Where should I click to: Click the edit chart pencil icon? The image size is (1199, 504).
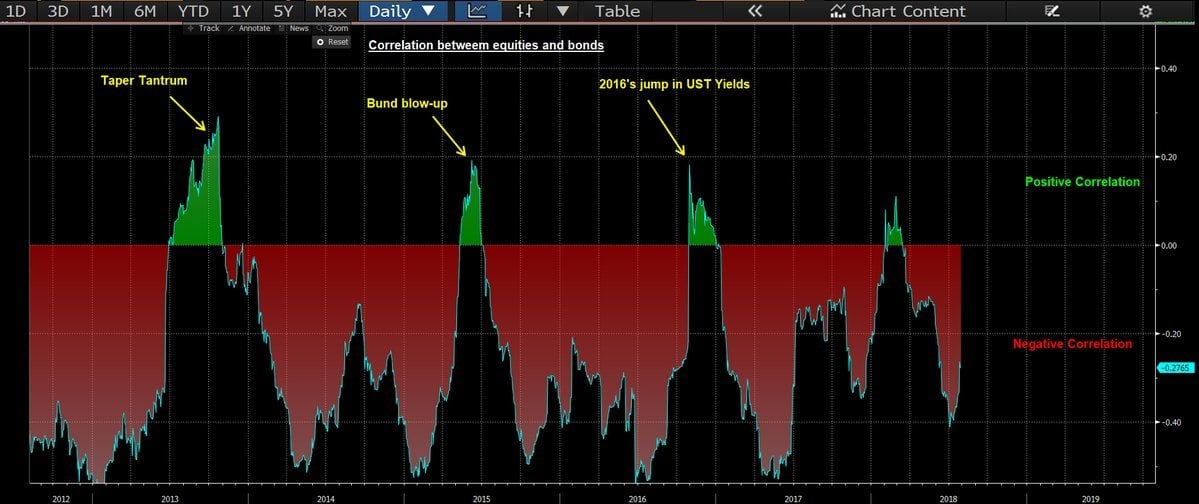tap(1051, 11)
